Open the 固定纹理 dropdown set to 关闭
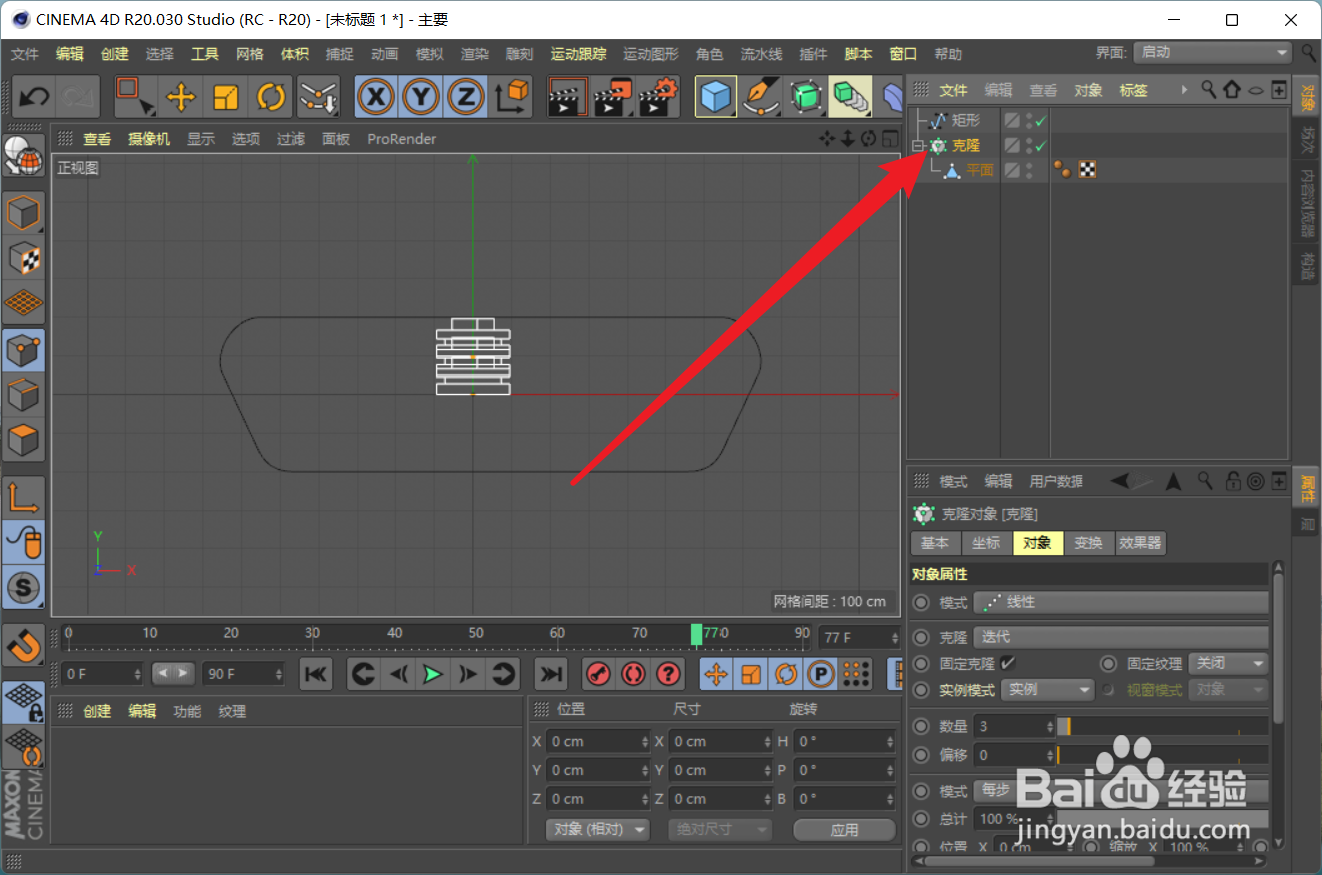This screenshot has width=1322, height=875. click(1228, 662)
